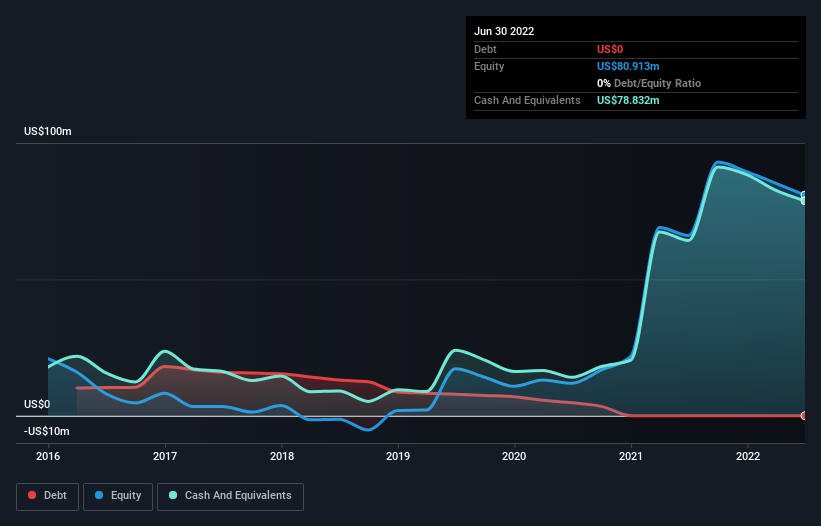Viewport: 821px width, 526px height.
Task: Click the blue Equity legend dot
Action: click(99, 495)
